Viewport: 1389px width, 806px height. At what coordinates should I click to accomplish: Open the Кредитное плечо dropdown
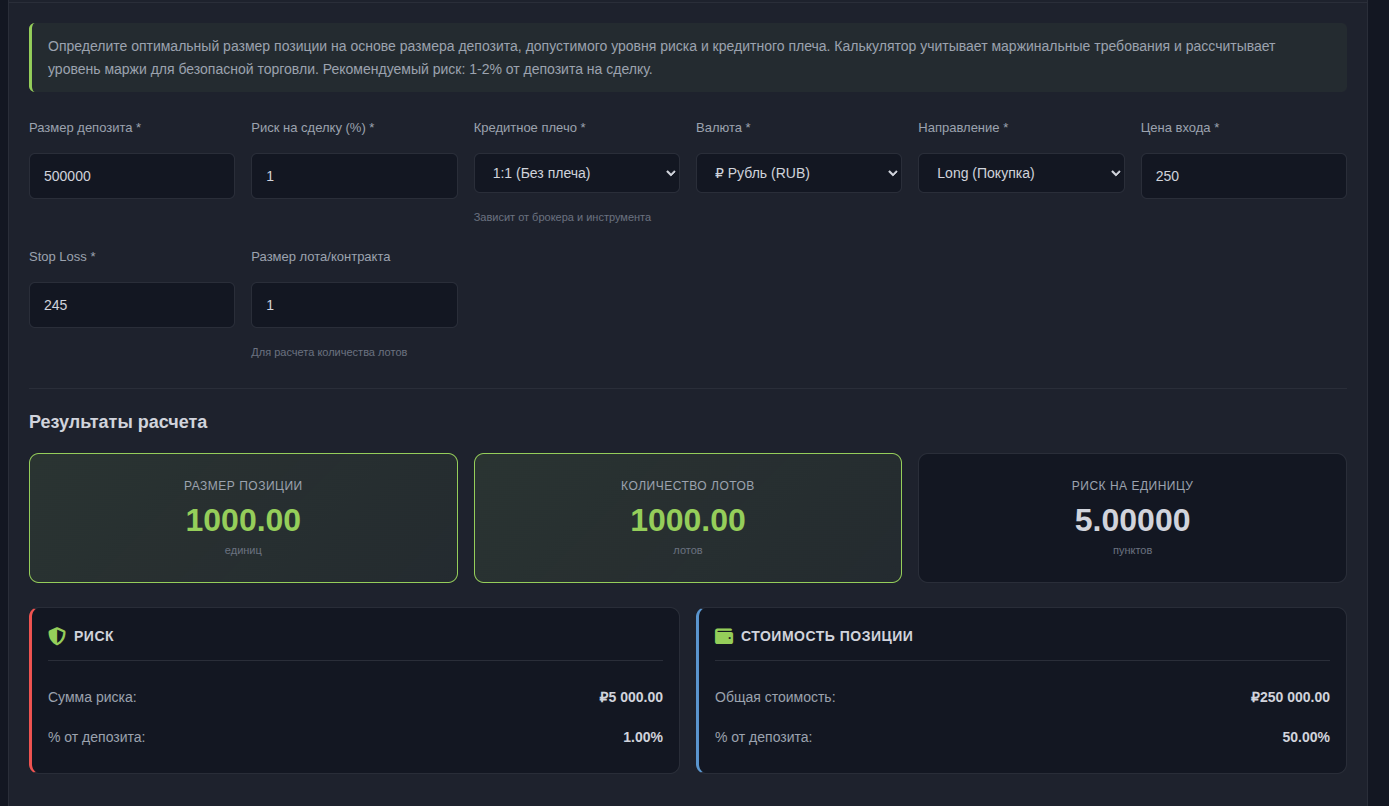576,173
